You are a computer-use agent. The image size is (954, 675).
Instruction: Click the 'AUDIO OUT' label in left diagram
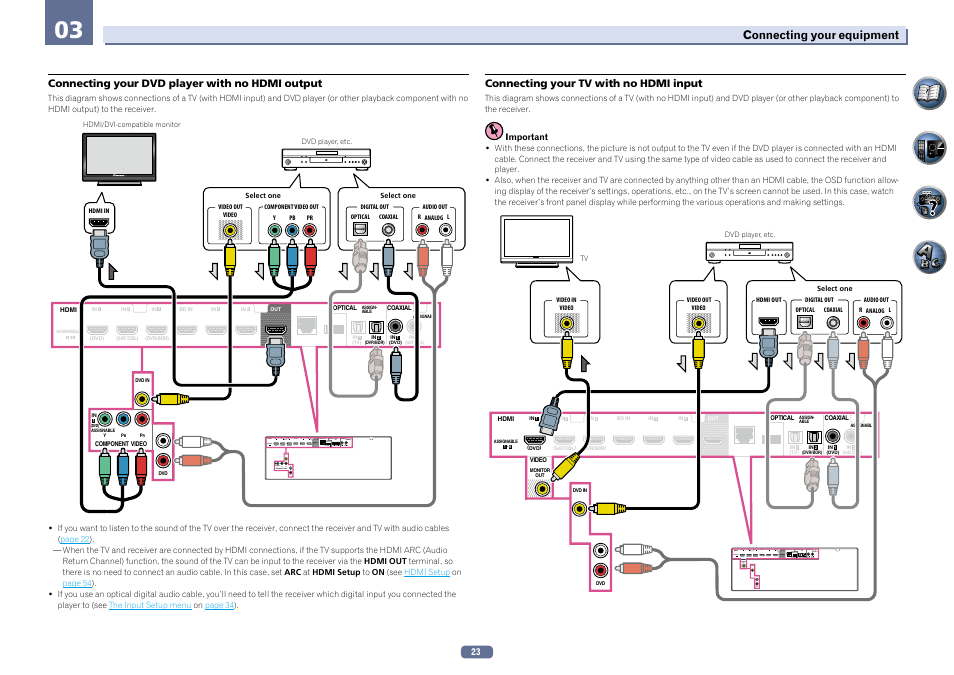[x=435, y=207]
